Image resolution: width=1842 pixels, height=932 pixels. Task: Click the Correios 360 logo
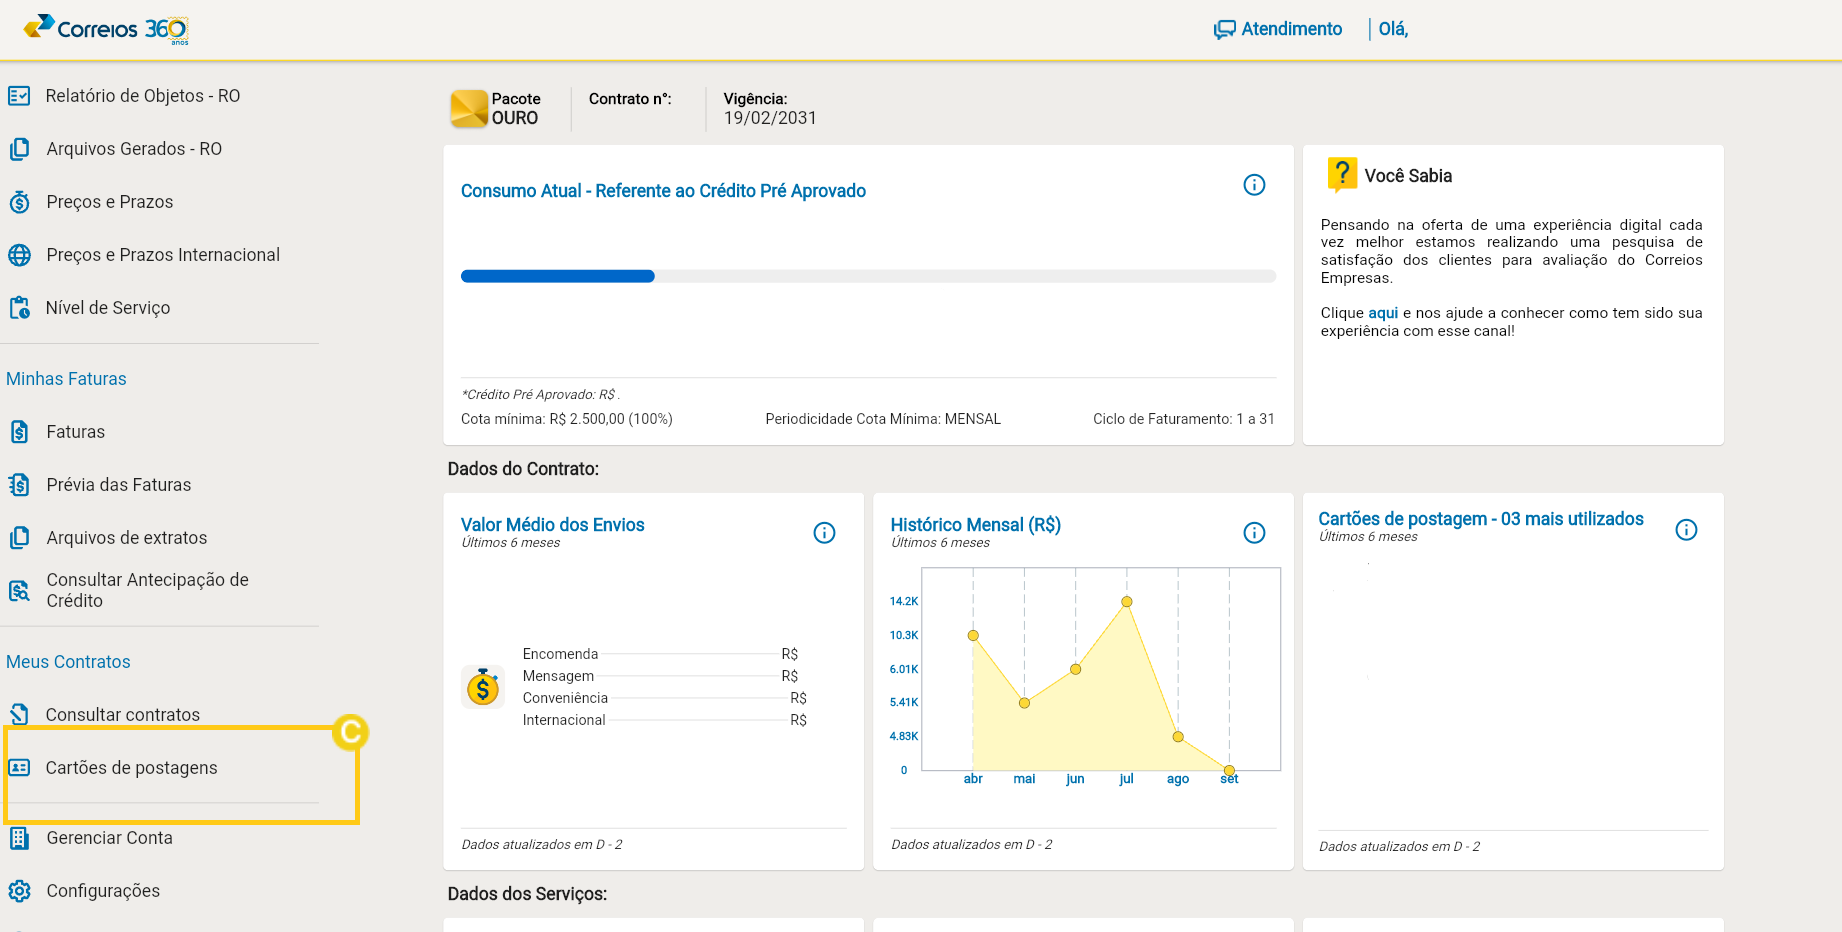click(107, 28)
